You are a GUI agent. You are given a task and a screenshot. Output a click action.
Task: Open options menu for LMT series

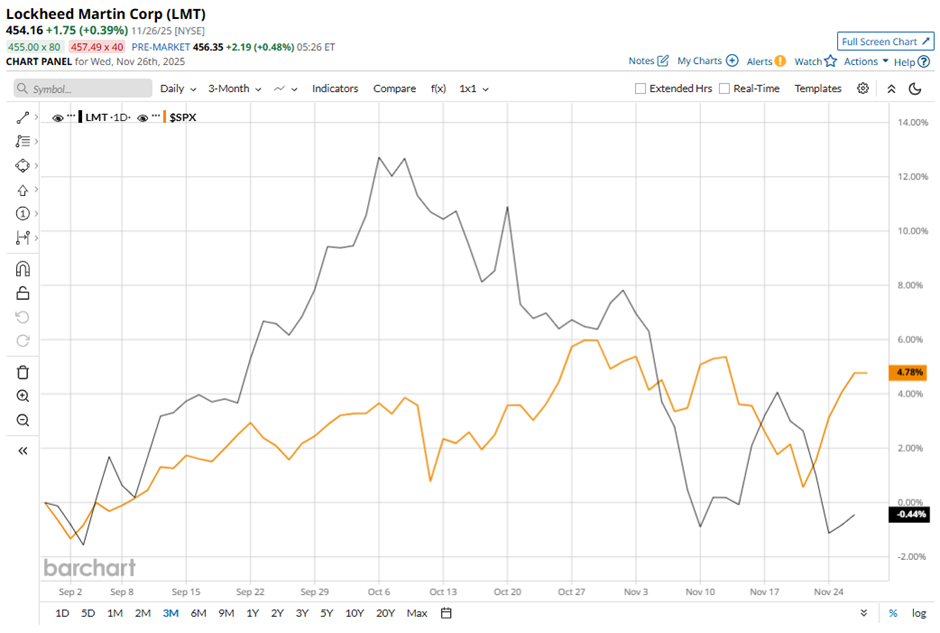pos(71,115)
